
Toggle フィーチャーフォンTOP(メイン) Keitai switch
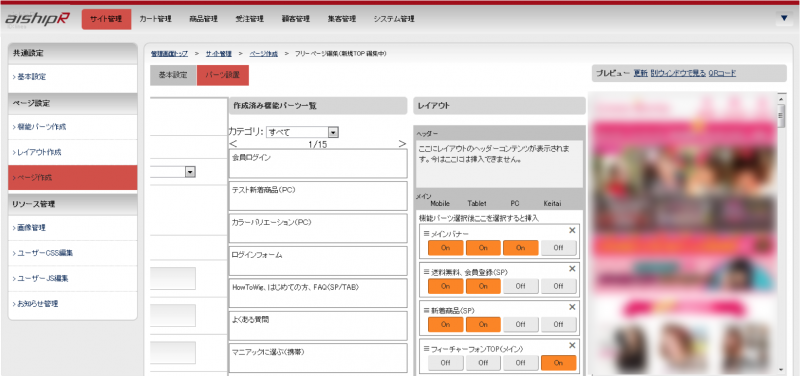(559, 363)
